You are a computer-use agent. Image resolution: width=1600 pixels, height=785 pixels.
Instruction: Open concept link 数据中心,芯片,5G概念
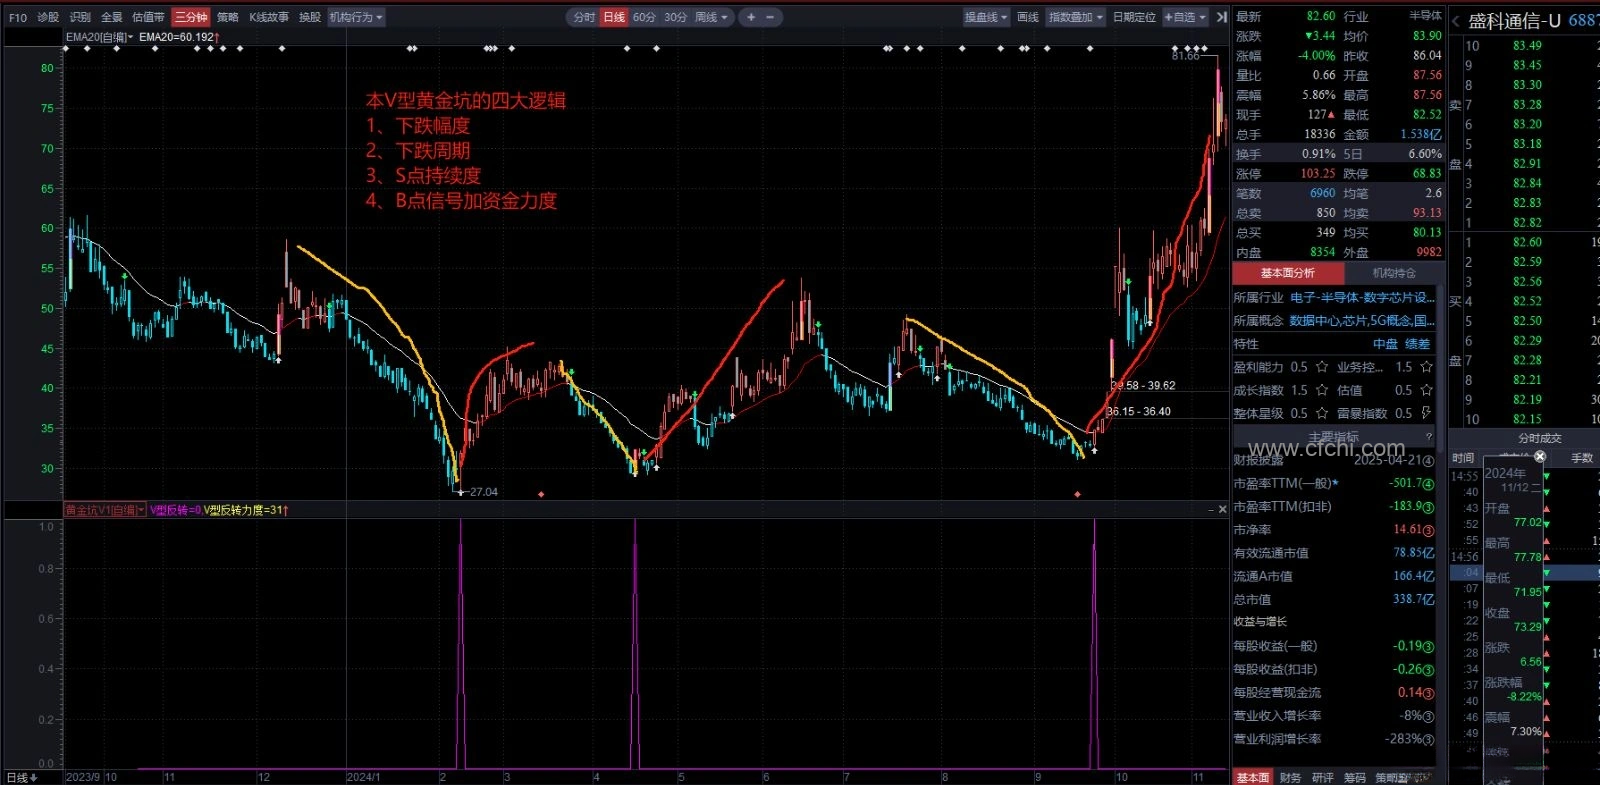click(1362, 321)
